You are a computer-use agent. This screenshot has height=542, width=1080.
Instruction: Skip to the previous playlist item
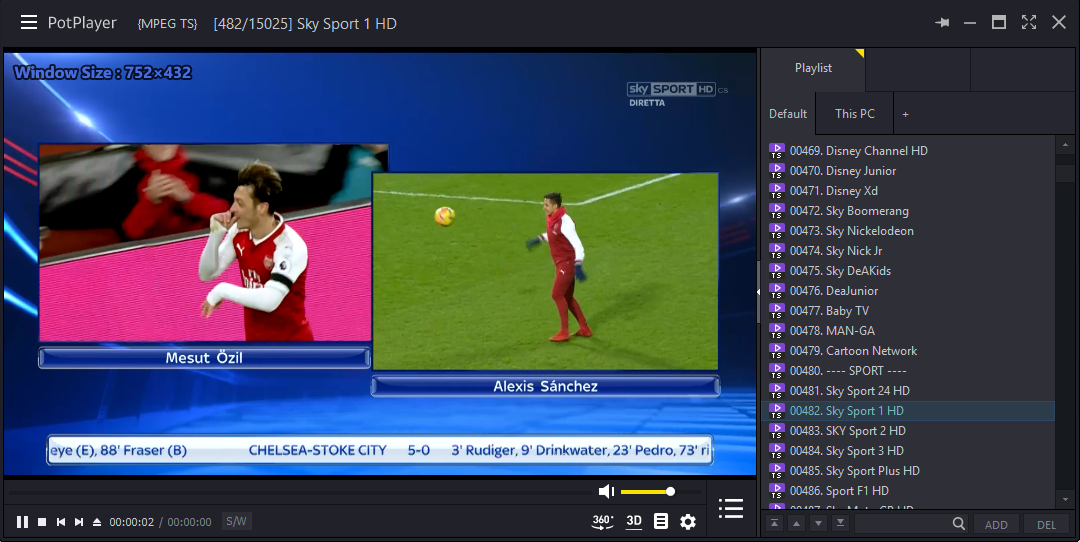pyautogui.click(x=61, y=522)
